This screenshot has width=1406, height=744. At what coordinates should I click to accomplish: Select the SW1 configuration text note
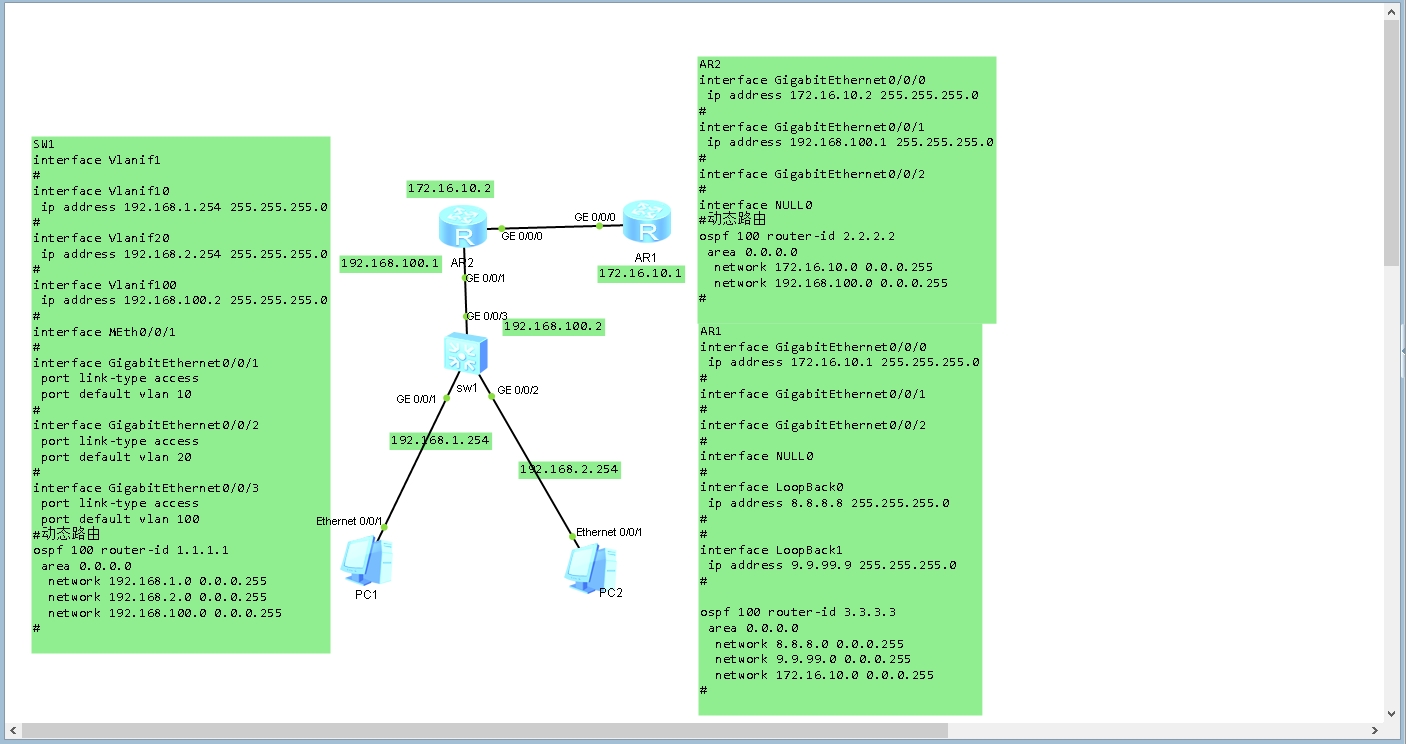coord(180,395)
